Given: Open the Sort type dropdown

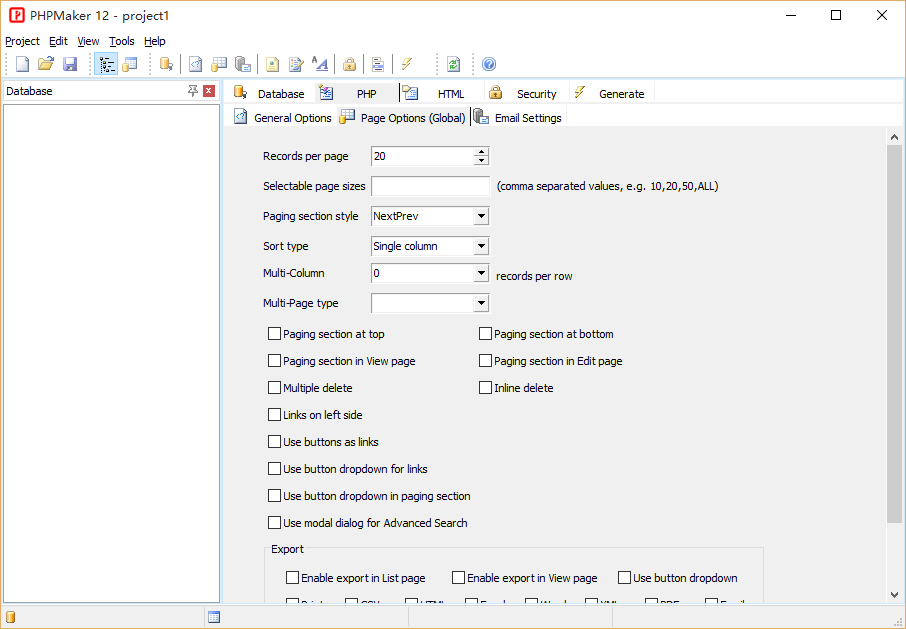Looking at the screenshot, I should (481, 246).
